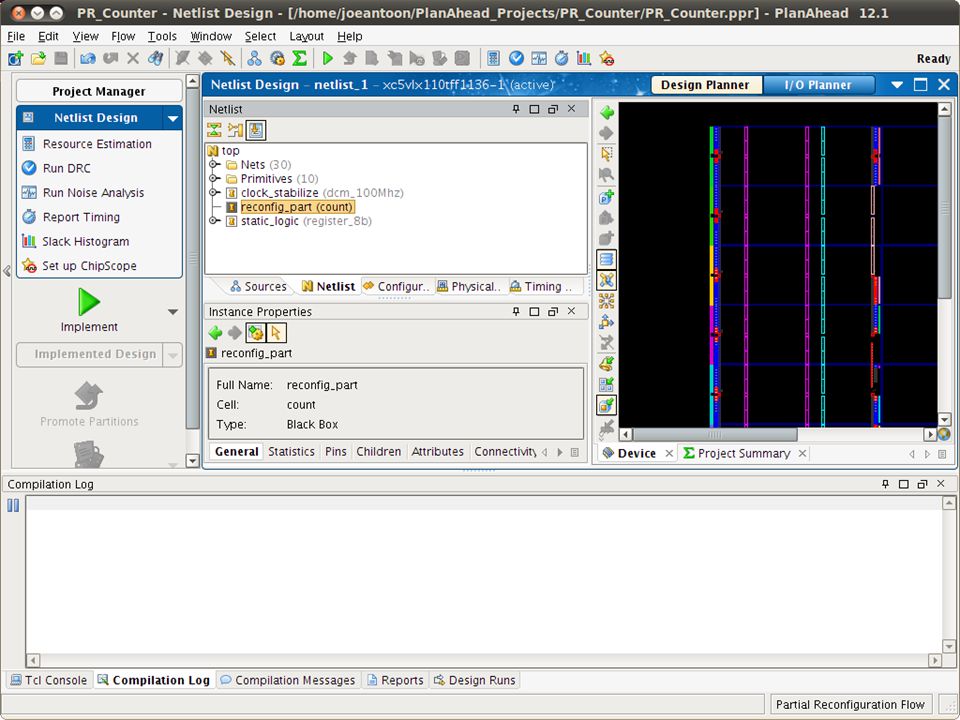
Task: Pin the Netlist panel
Action: 516,109
